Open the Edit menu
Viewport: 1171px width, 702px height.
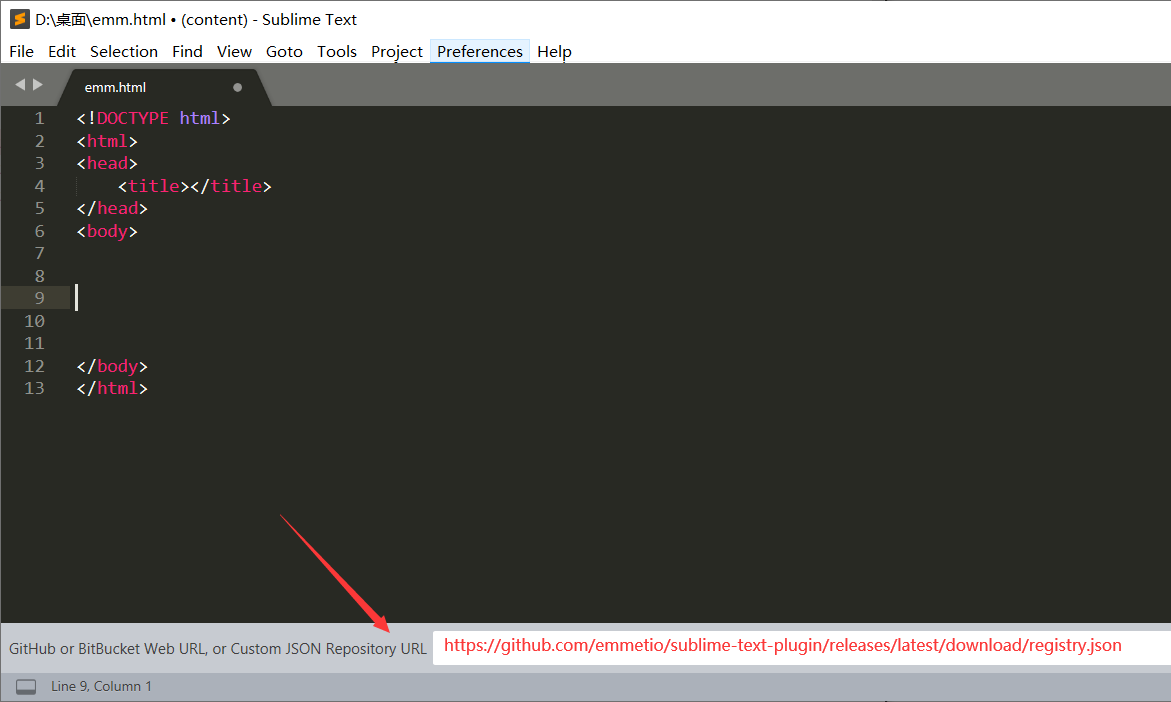click(61, 51)
